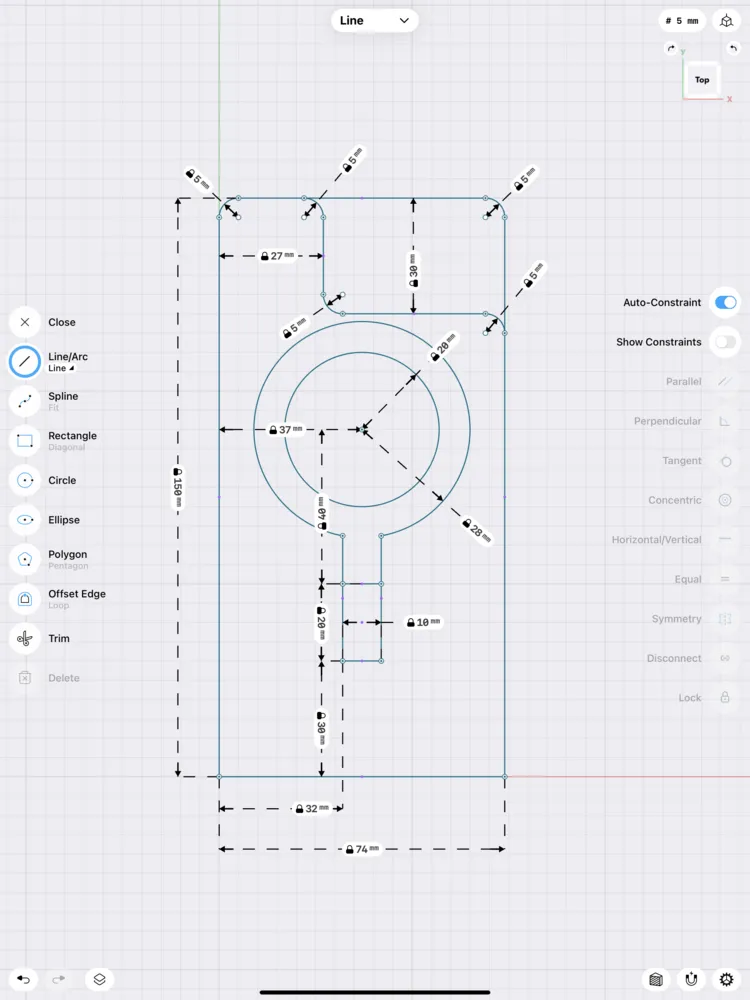Open the settings gear icon
This screenshot has height=1000, width=750.
point(726,979)
